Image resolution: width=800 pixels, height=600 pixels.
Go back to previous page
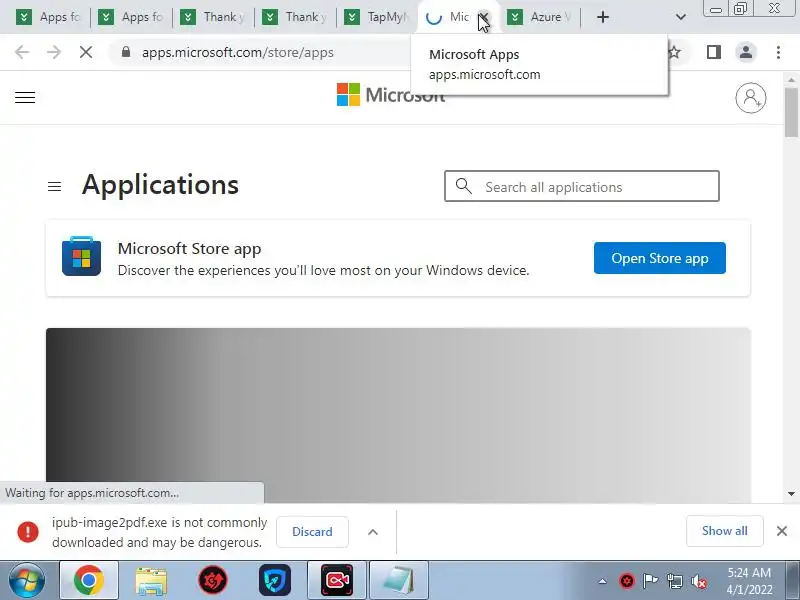coord(22,52)
